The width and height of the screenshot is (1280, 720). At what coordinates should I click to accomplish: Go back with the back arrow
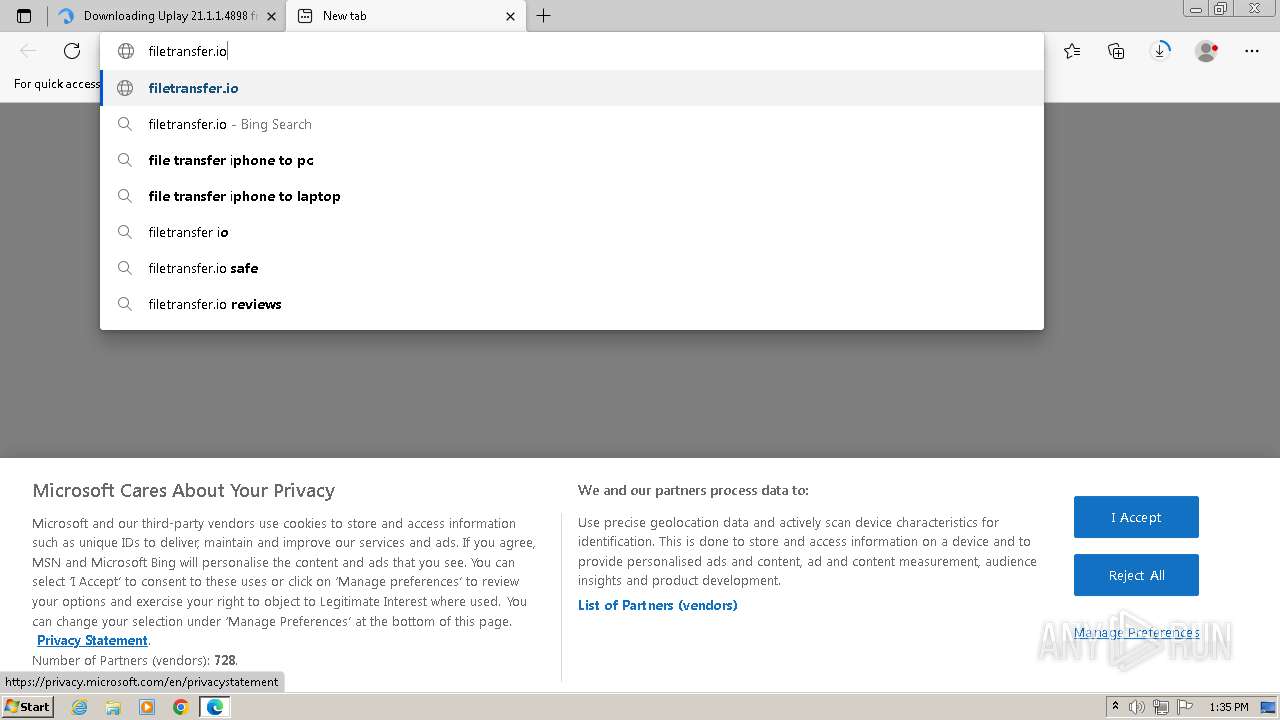click(x=28, y=51)
